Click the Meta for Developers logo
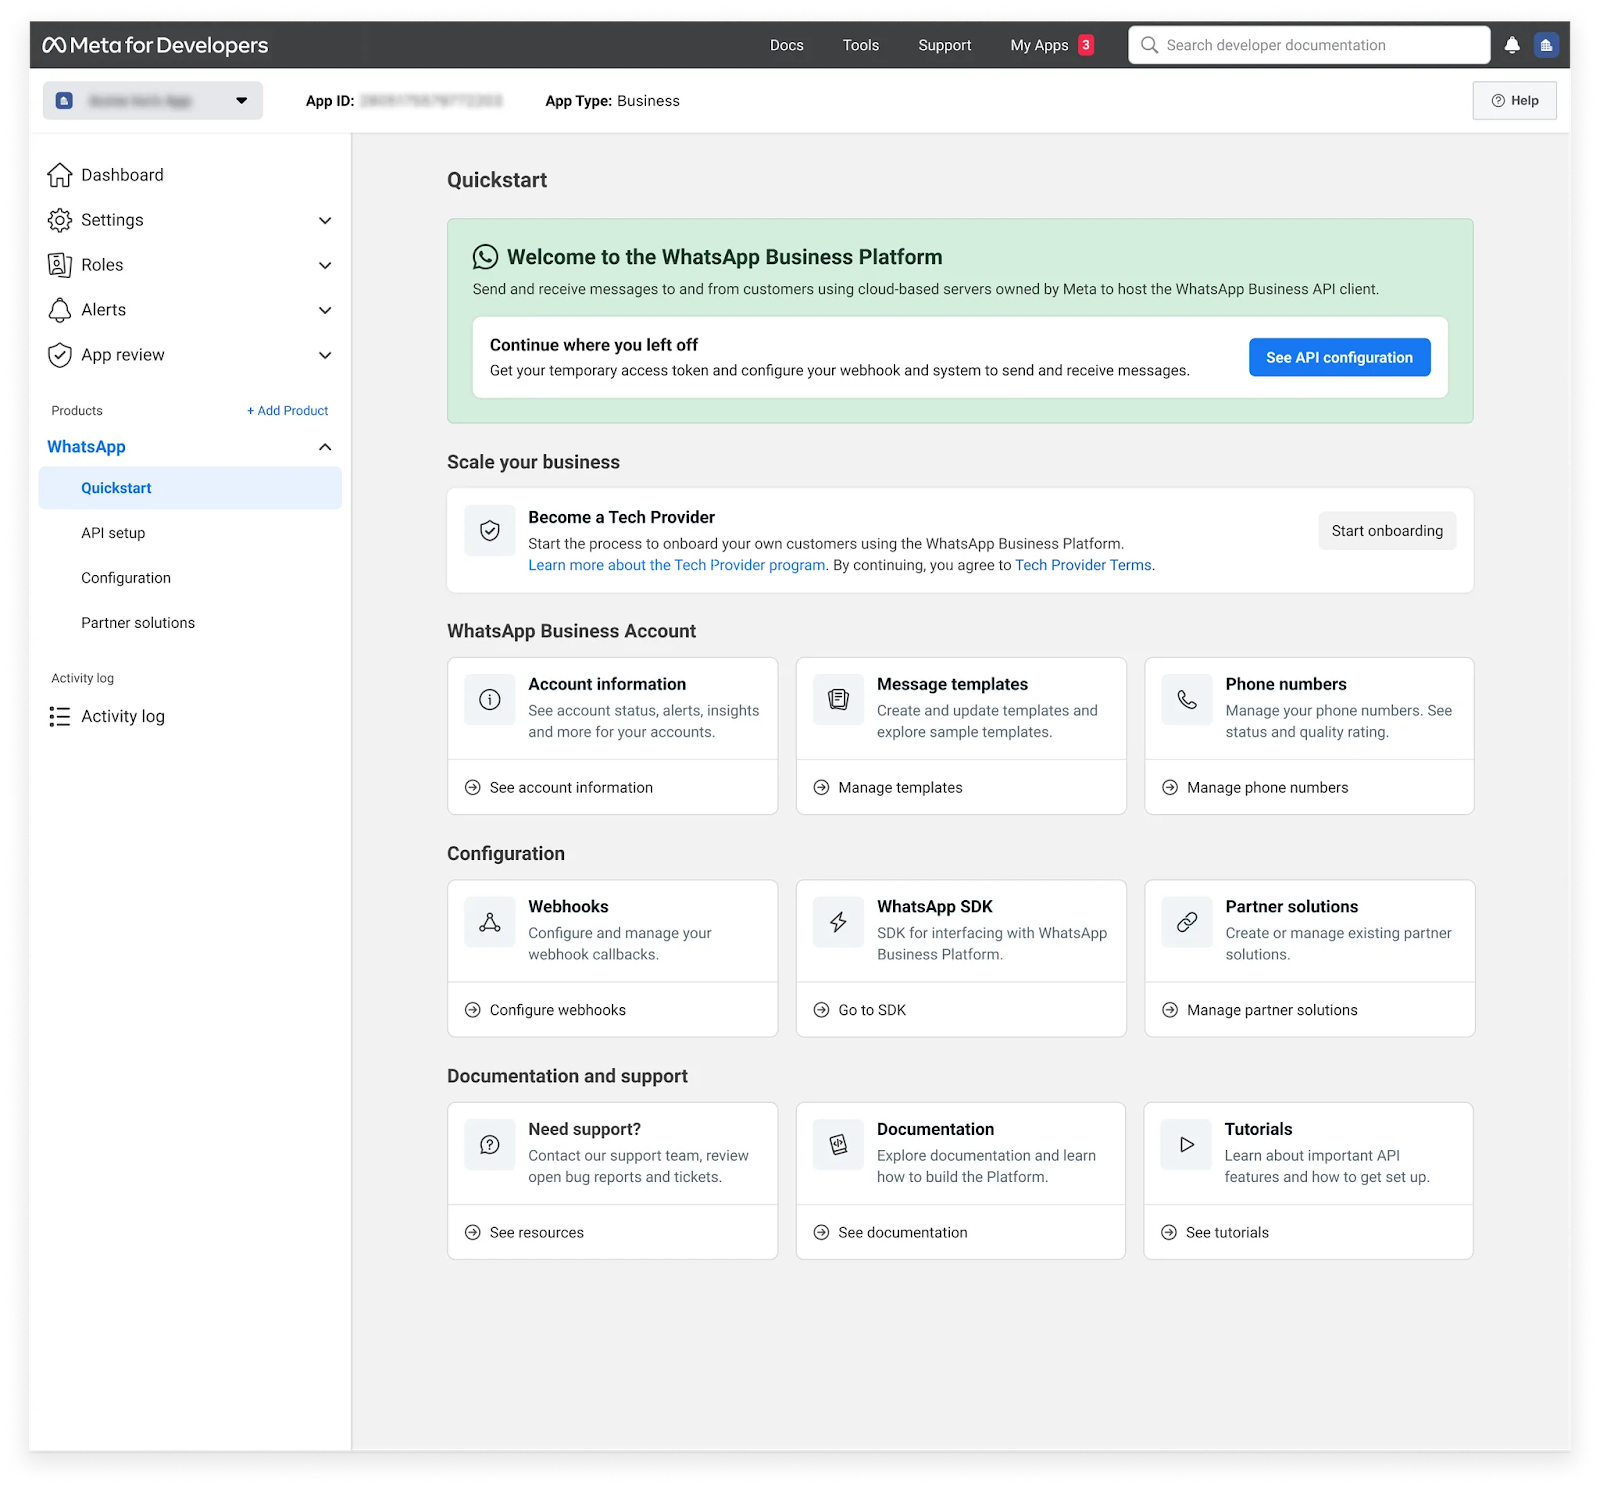Screen dimensions: 1600x1489 155,45
